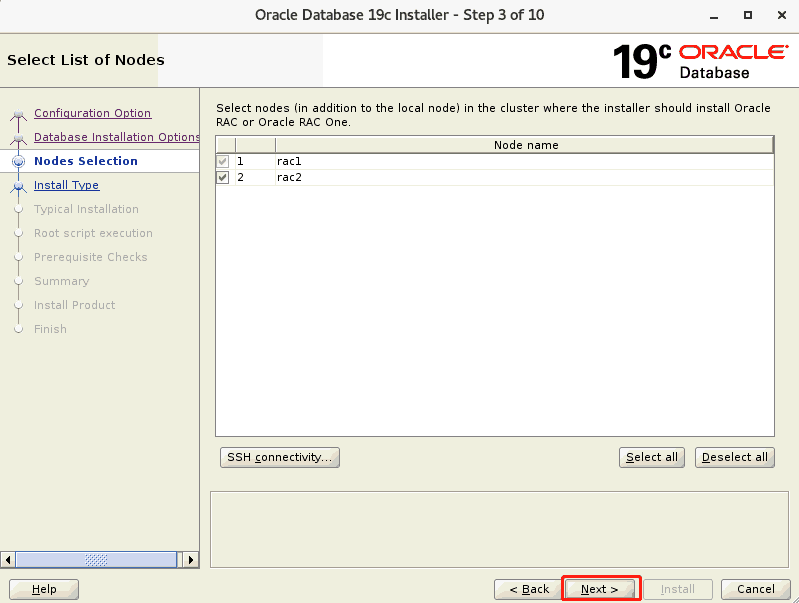The width and height of the screenshot is (799, 603).
Task: Select the current Nodes Selection step
Action: click(86, 161)
